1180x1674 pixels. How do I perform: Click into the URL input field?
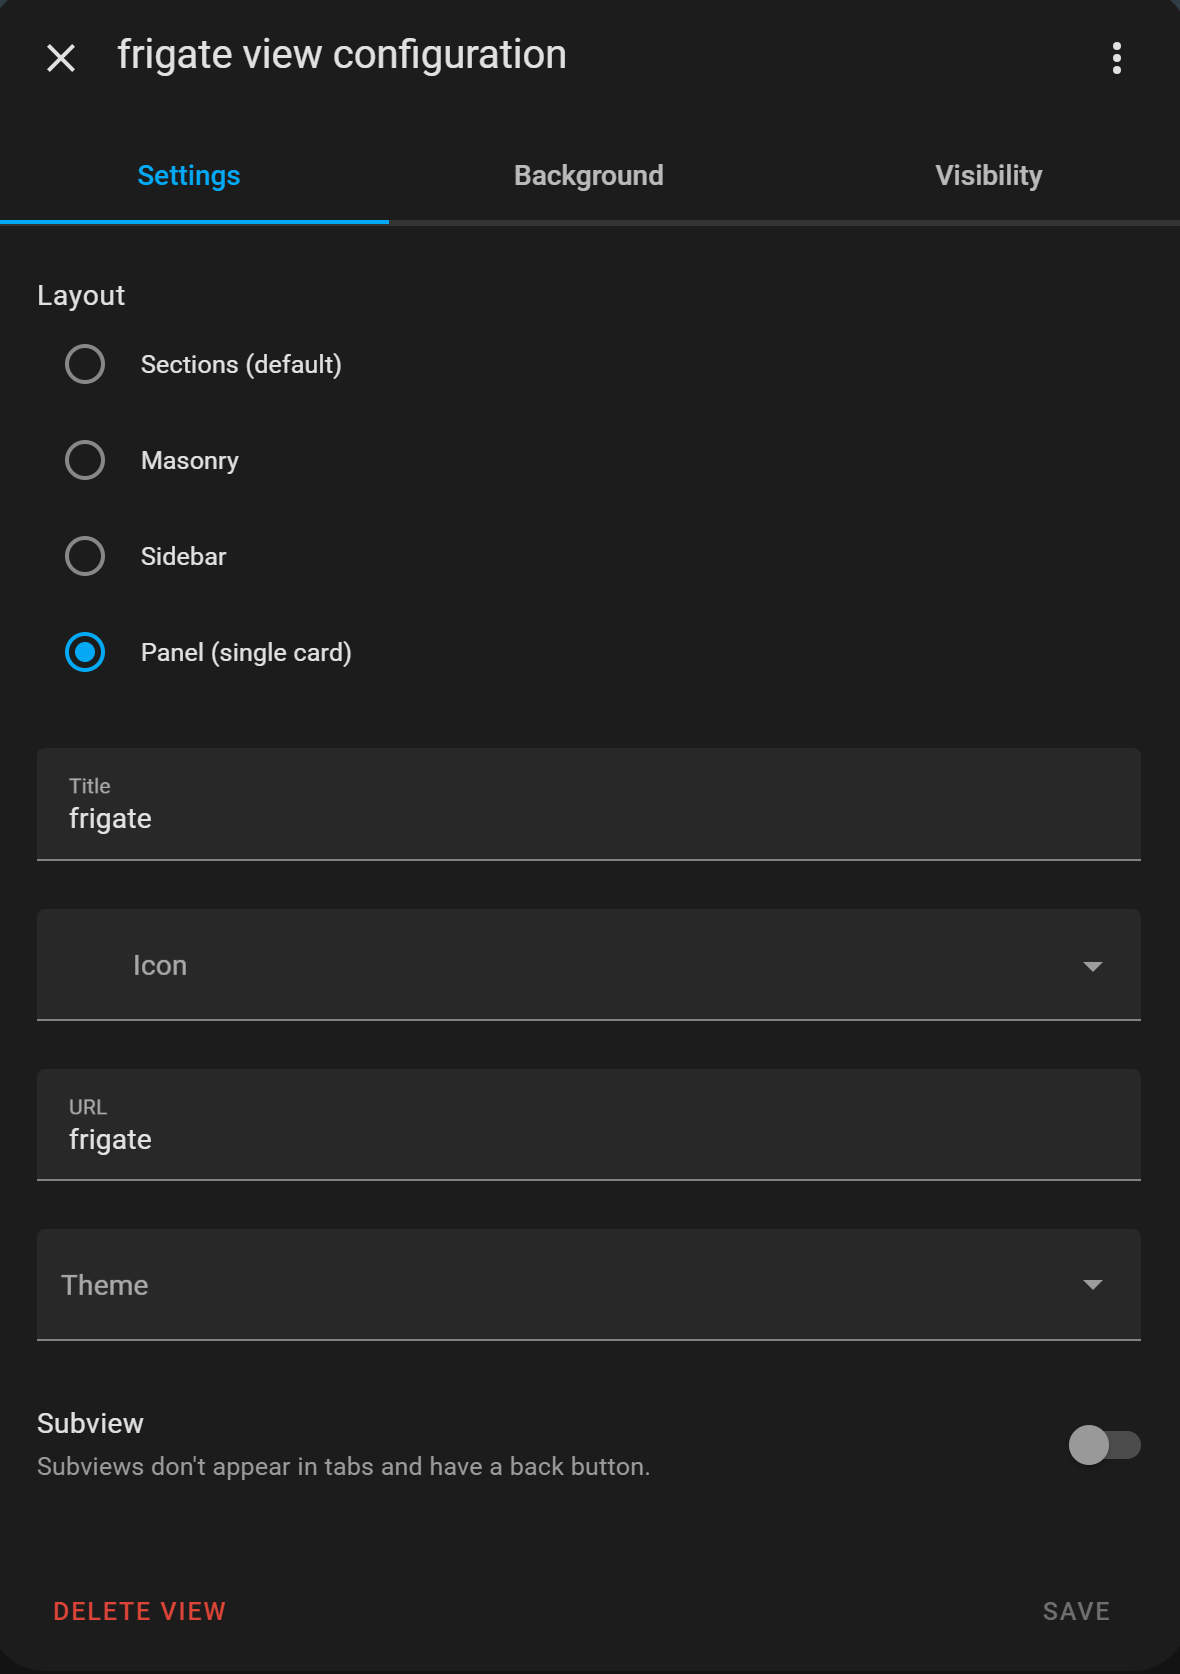[589, 1125]
